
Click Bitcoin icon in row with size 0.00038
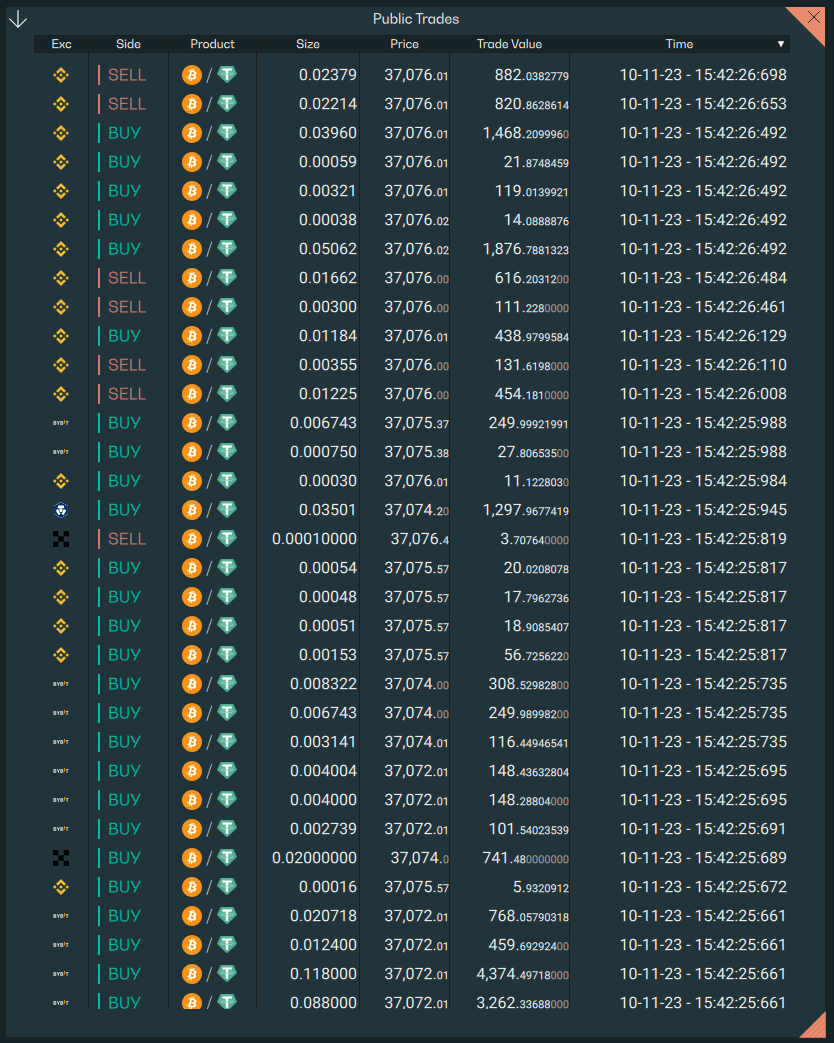[192, 220]
